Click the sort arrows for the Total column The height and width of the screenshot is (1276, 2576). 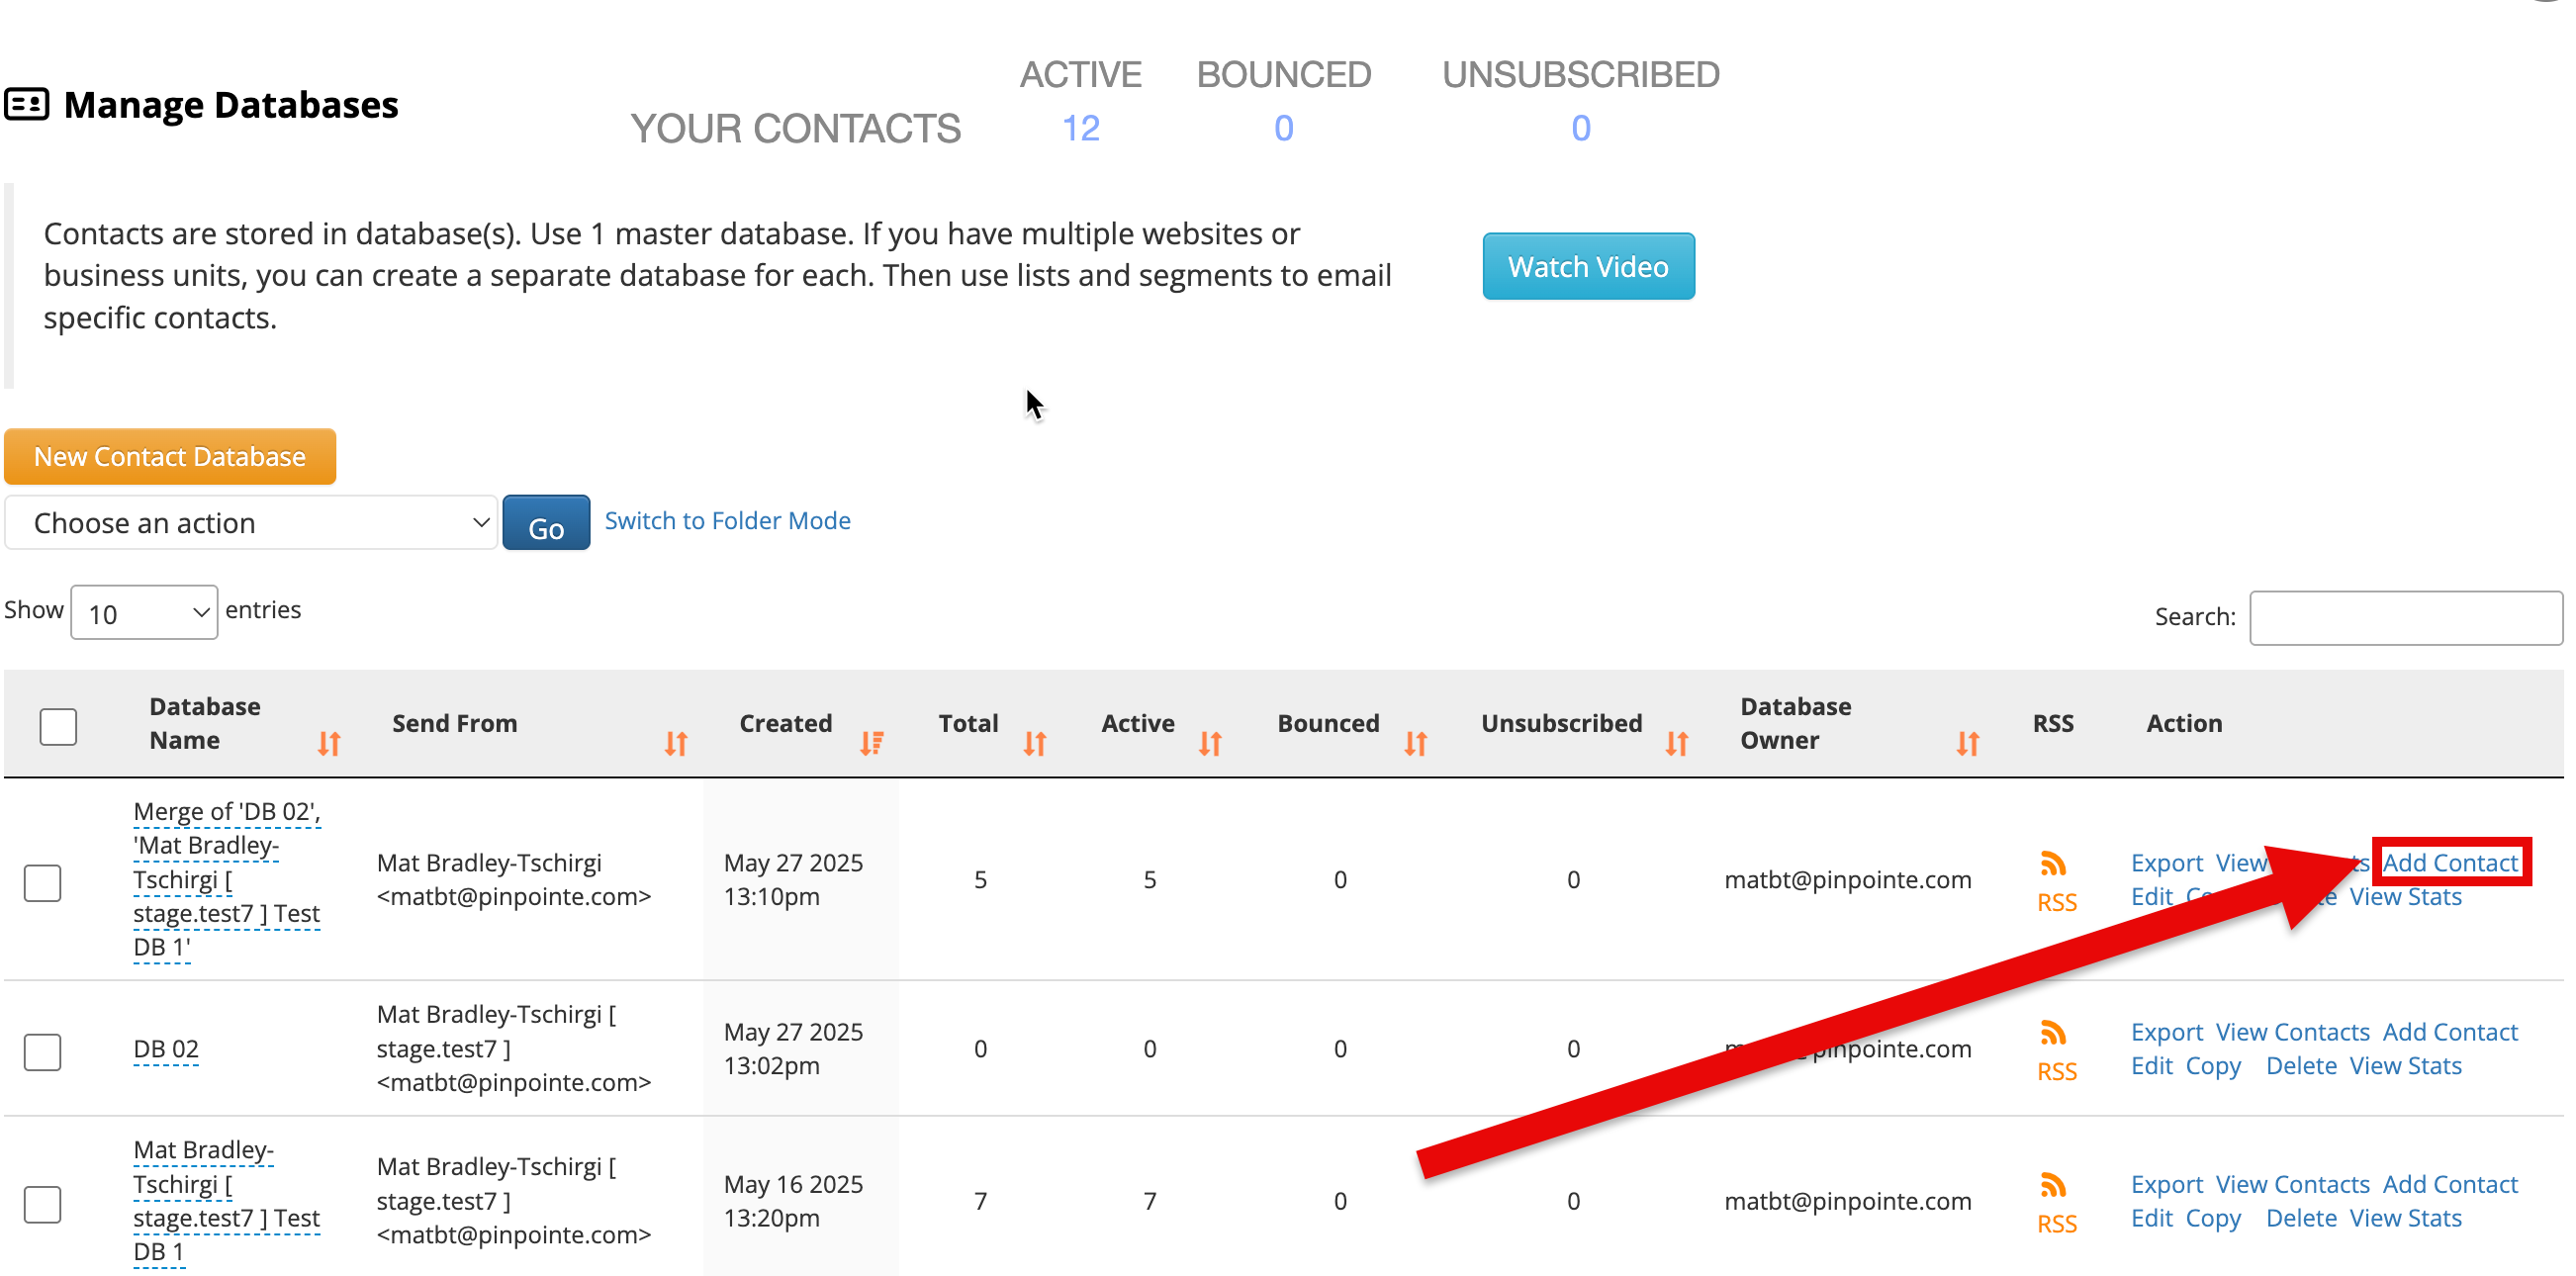point(1034,743)
